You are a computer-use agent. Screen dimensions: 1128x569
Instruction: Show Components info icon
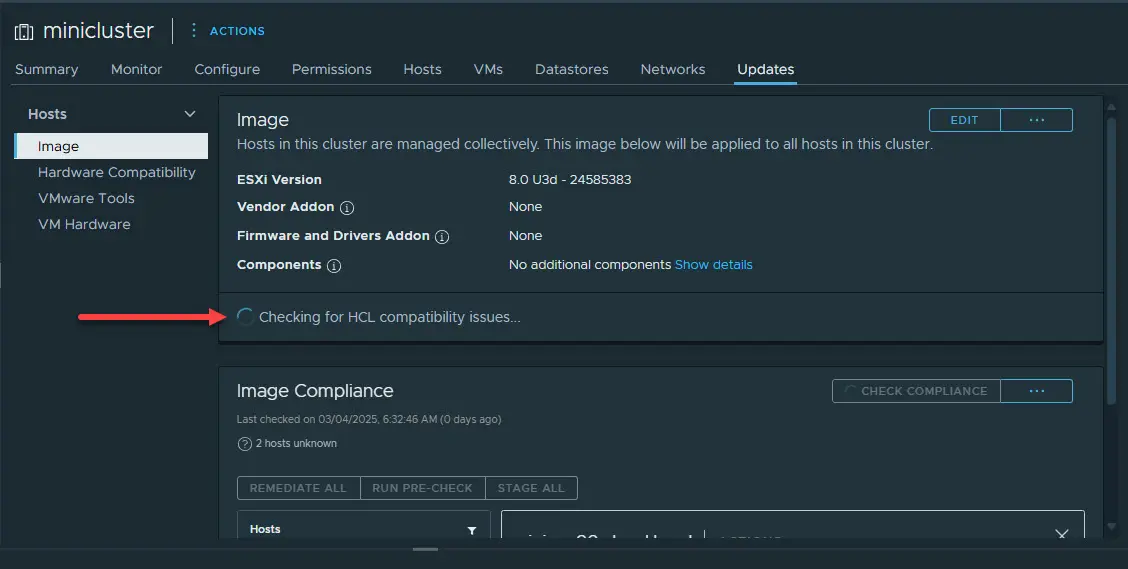click(334, 265)
